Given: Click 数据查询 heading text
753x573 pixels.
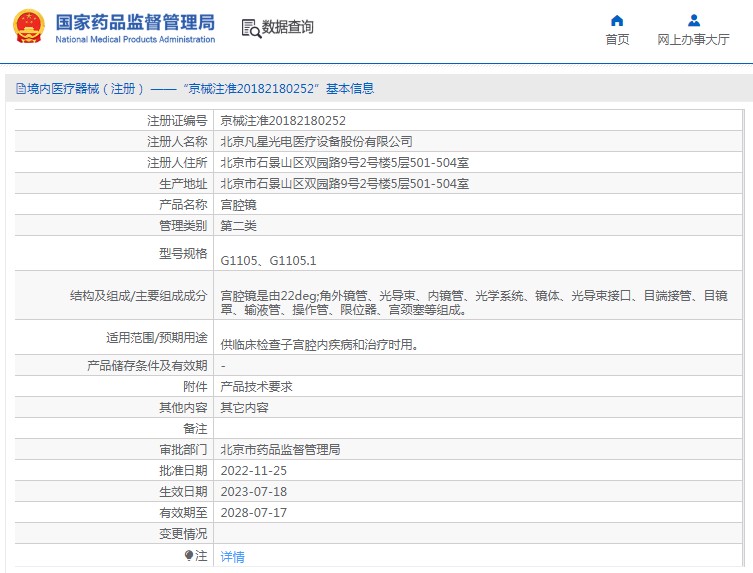Looking at the screenshot, I should pyautogui.click(x=288, y=27).
